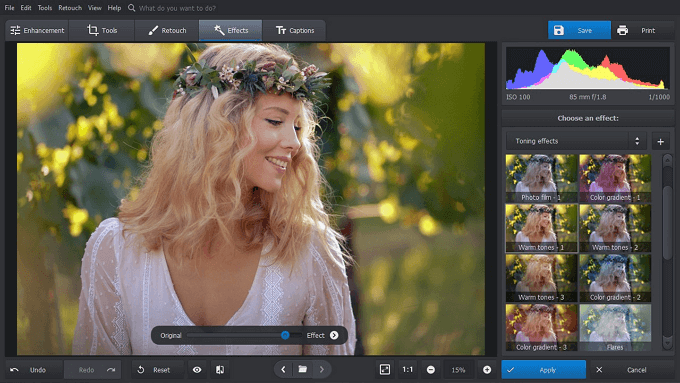This screenshot has width=680, height=383.
Task: Click the effects list vertical scrollbar
Action: (x=667, y=223)
